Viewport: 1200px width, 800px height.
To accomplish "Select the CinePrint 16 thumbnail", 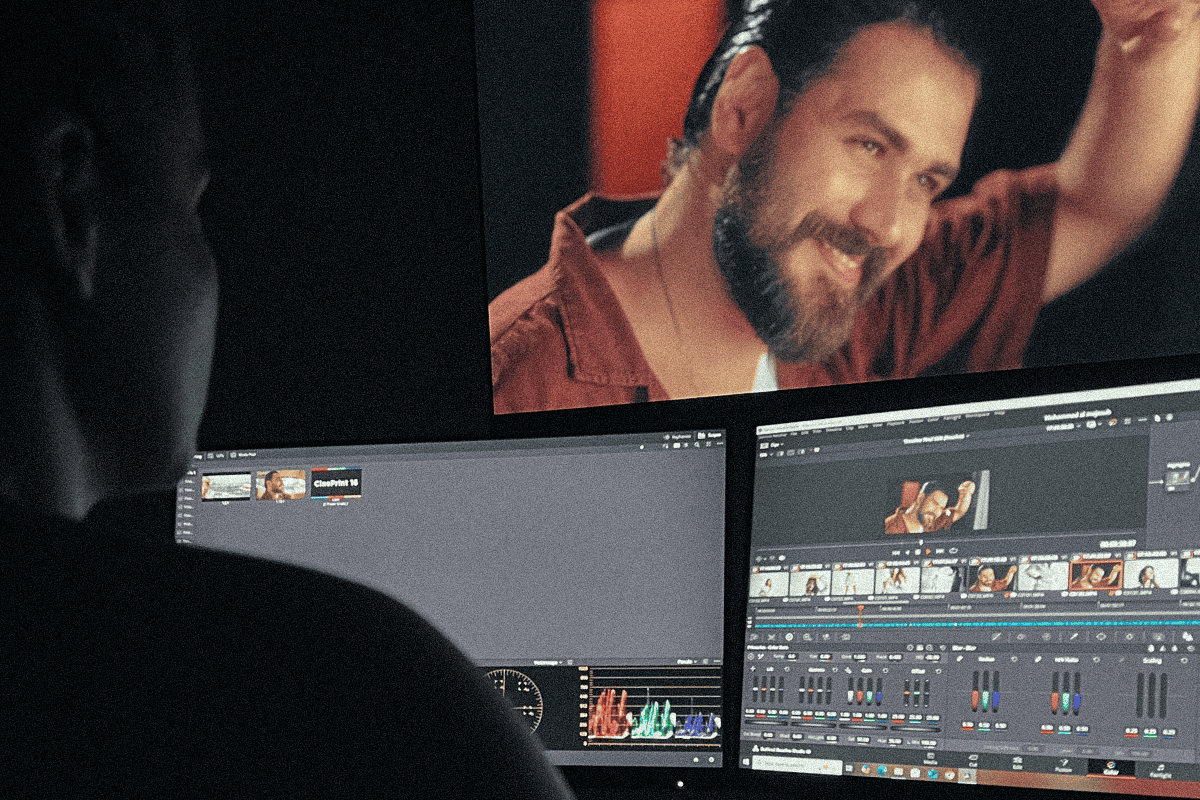I will (x=336, y=483).
